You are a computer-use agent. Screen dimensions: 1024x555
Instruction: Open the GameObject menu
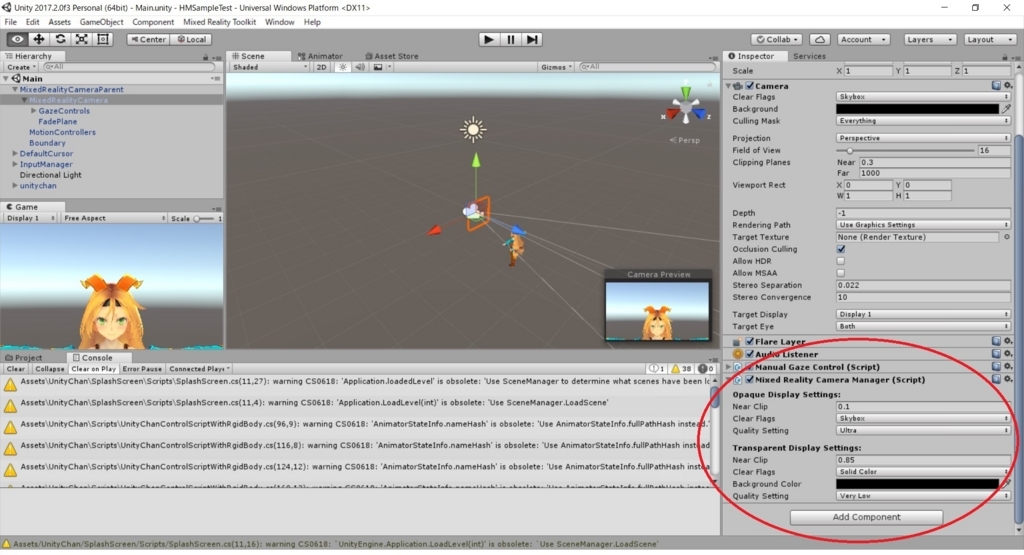point(101,22)
